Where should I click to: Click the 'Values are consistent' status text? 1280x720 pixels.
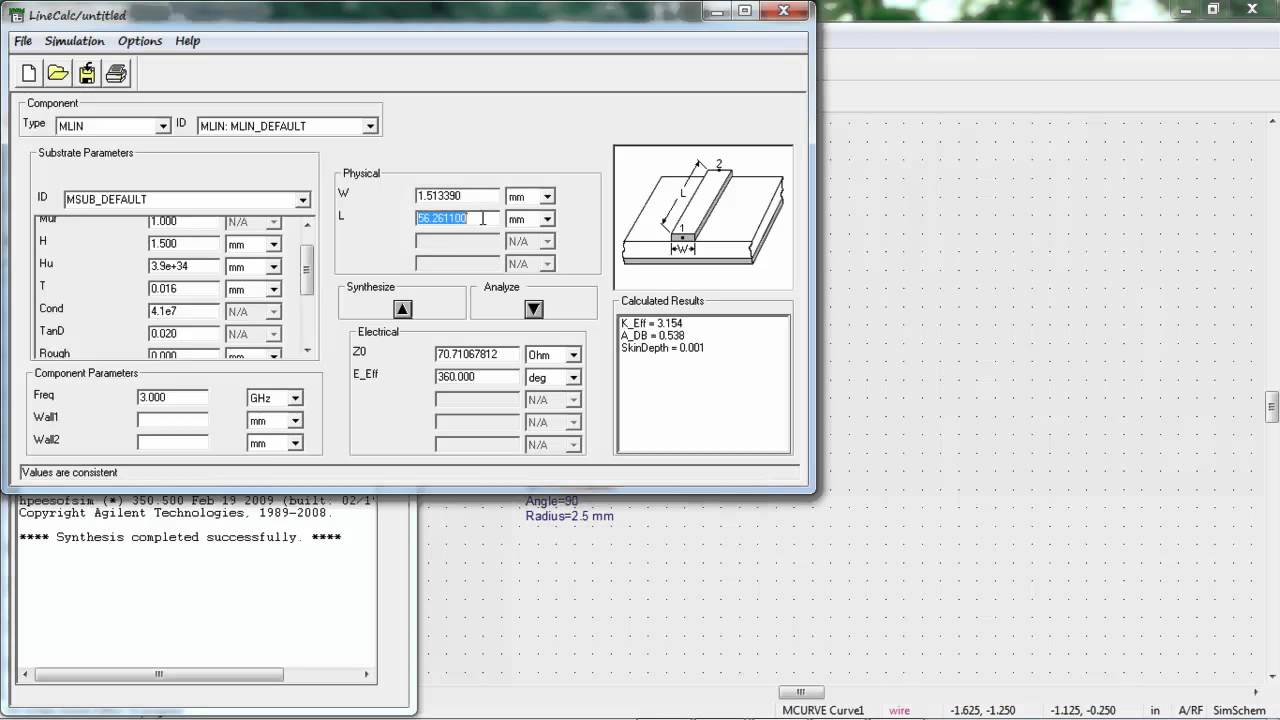click(x=69, y=472)
